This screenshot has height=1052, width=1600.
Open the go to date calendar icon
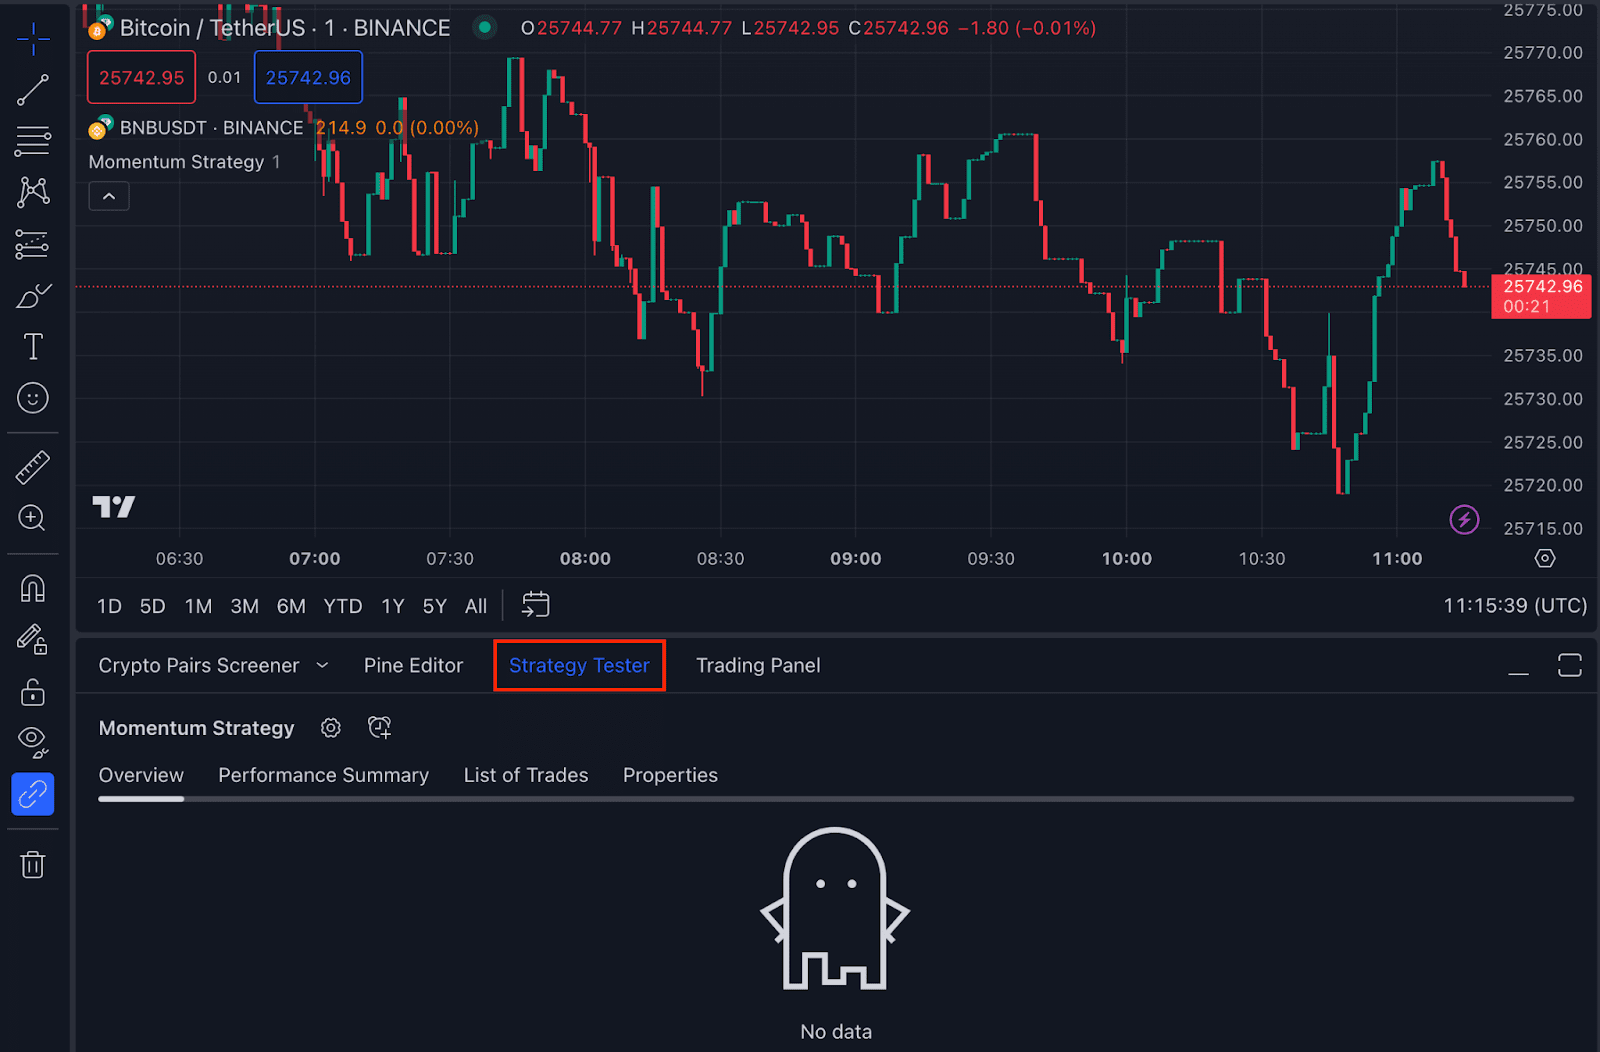pyautogui.click(x=536, y=605)
